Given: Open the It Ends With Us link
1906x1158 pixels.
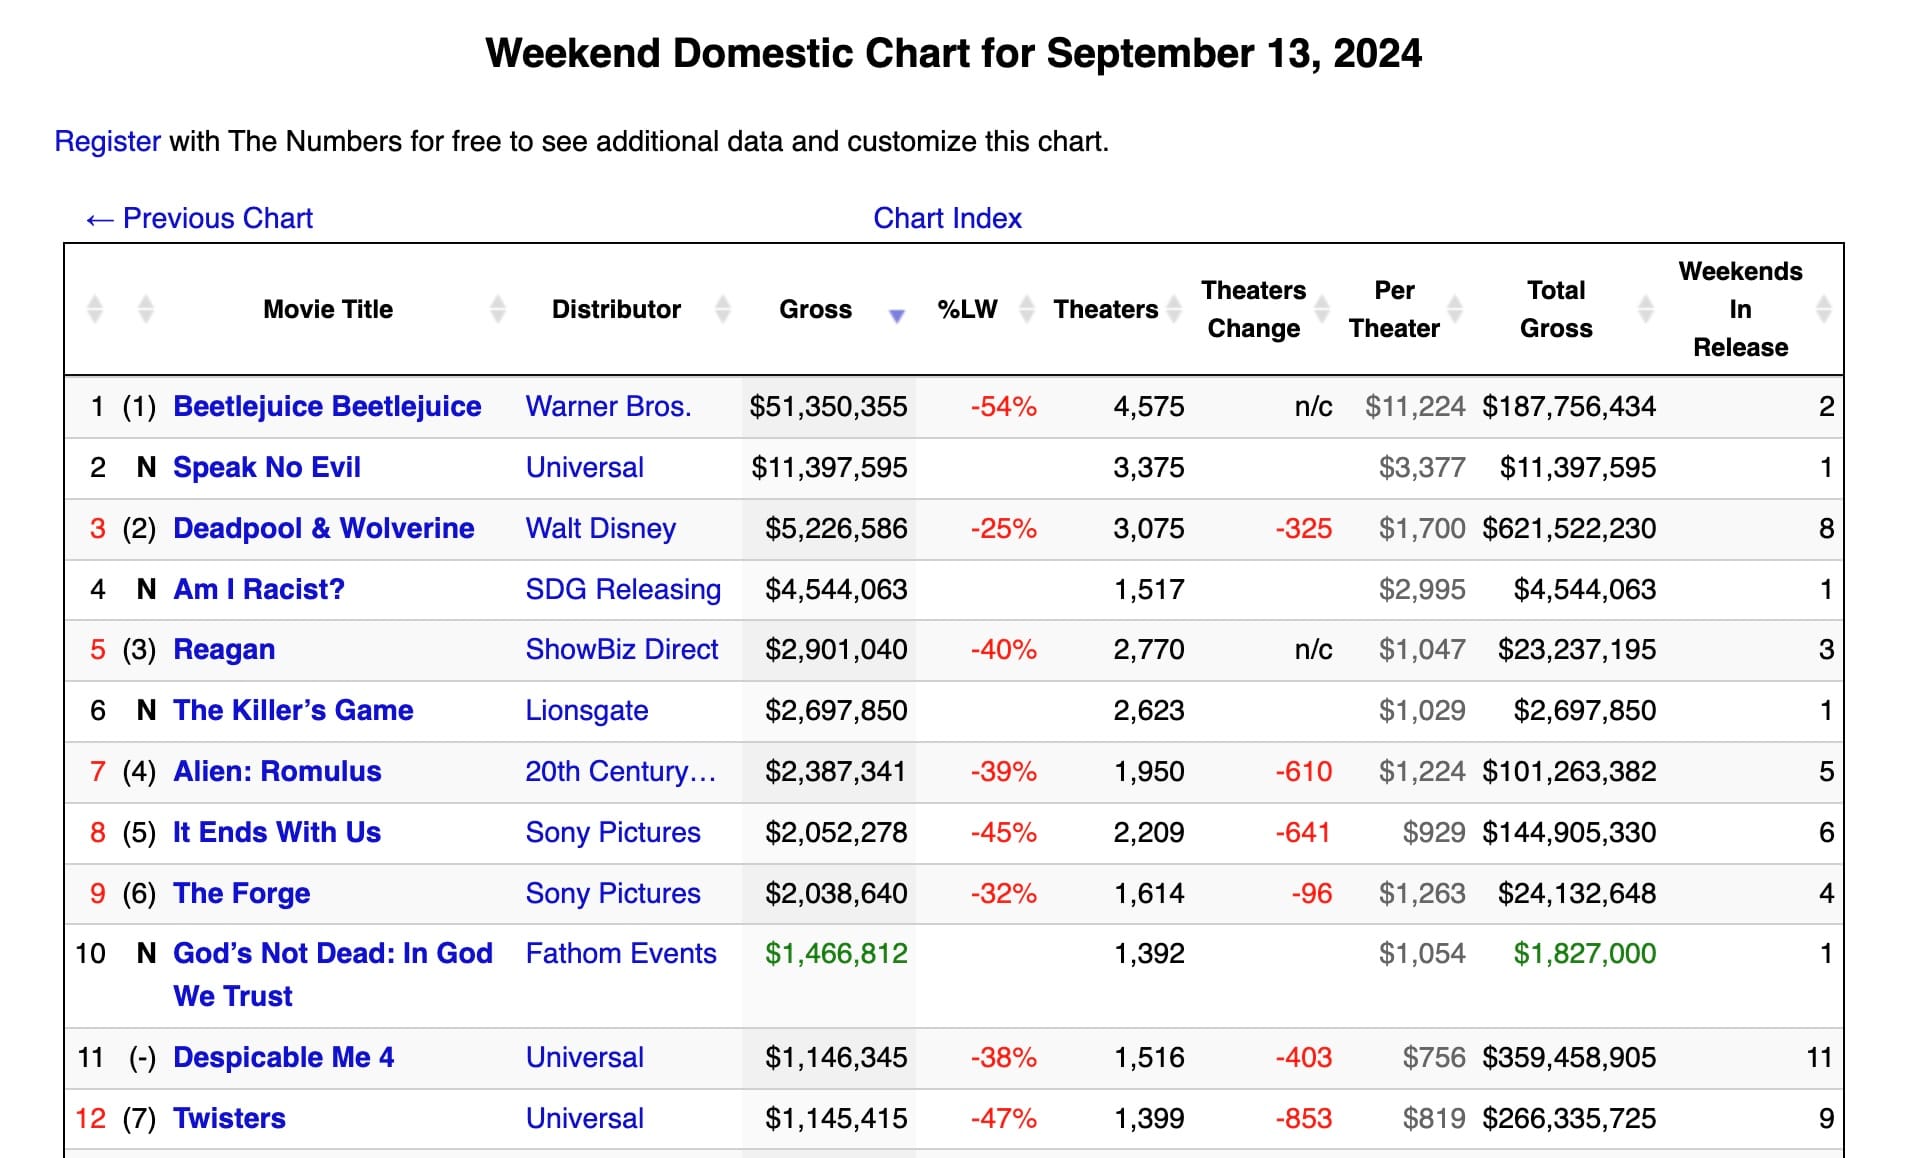Looking at the screenshot, I should [x=277, y=832].
